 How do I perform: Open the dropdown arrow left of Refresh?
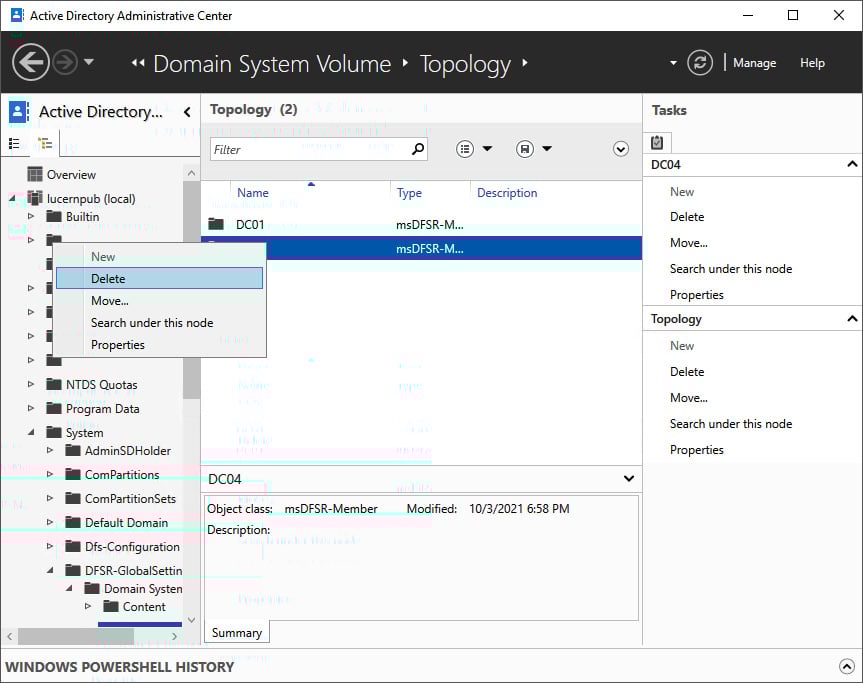(673, 63)
